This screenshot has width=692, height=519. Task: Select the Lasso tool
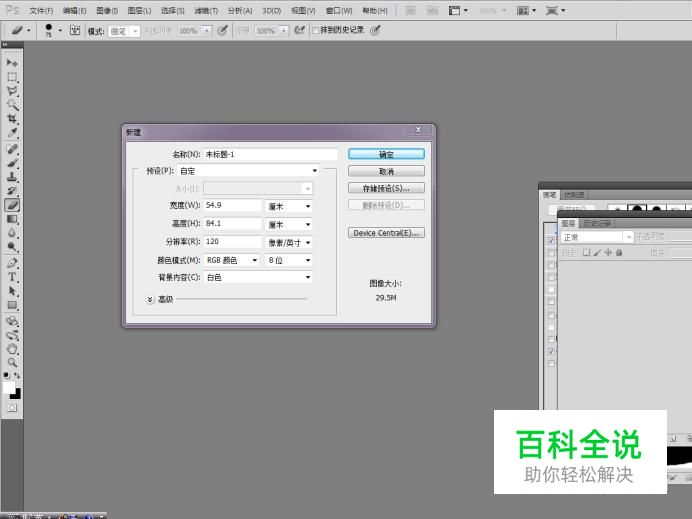point(12,91)
